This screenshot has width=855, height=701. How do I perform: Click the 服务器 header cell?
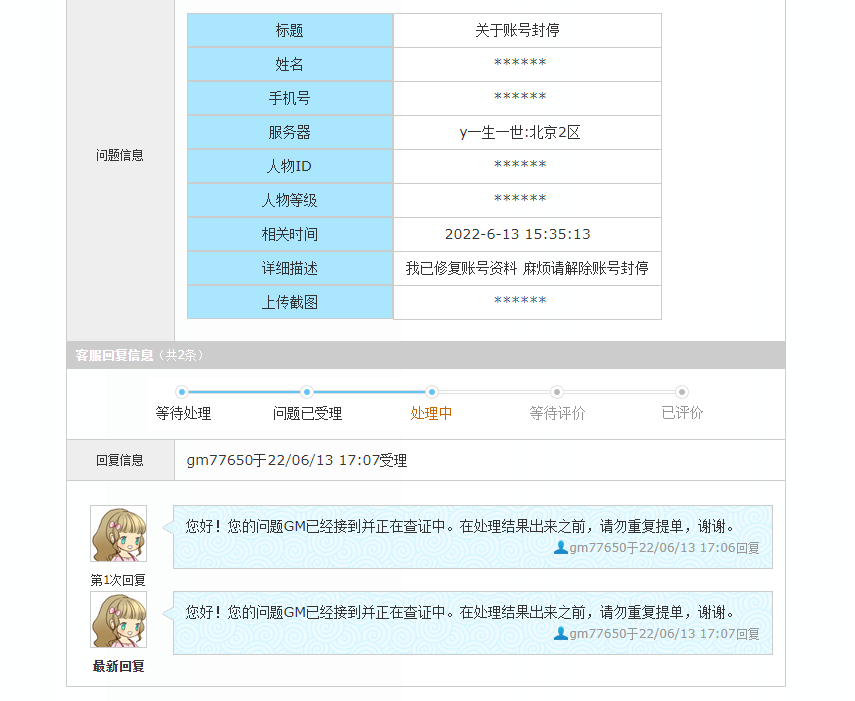[x=290, y=132]
